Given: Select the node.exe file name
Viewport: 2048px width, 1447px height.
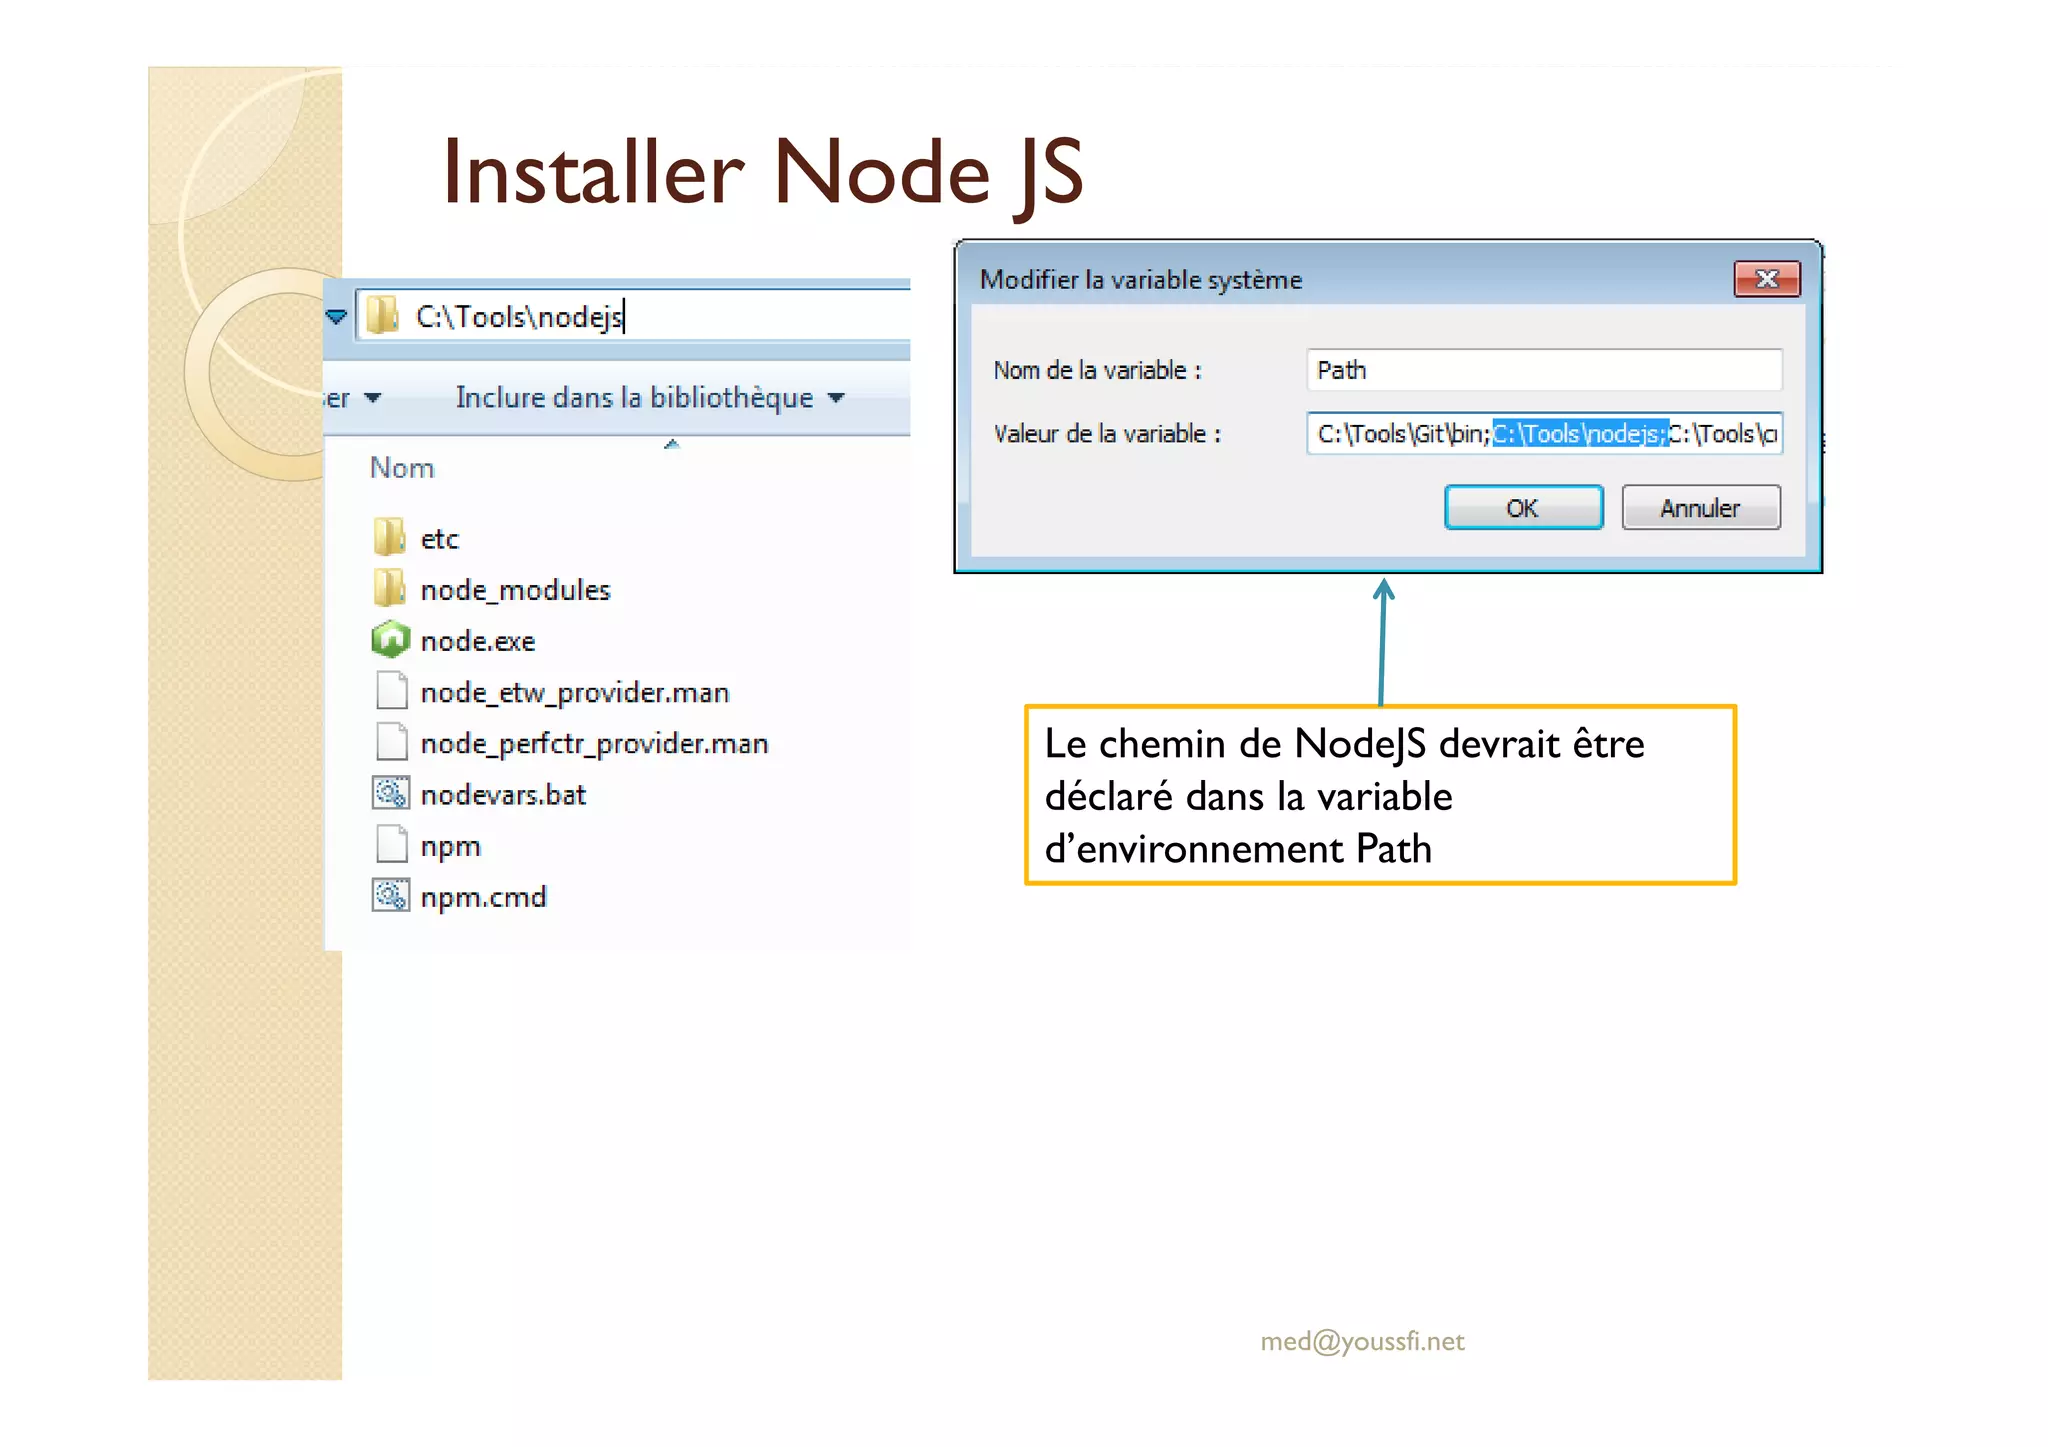Looking at the screenshot, I should coord(478,641).
